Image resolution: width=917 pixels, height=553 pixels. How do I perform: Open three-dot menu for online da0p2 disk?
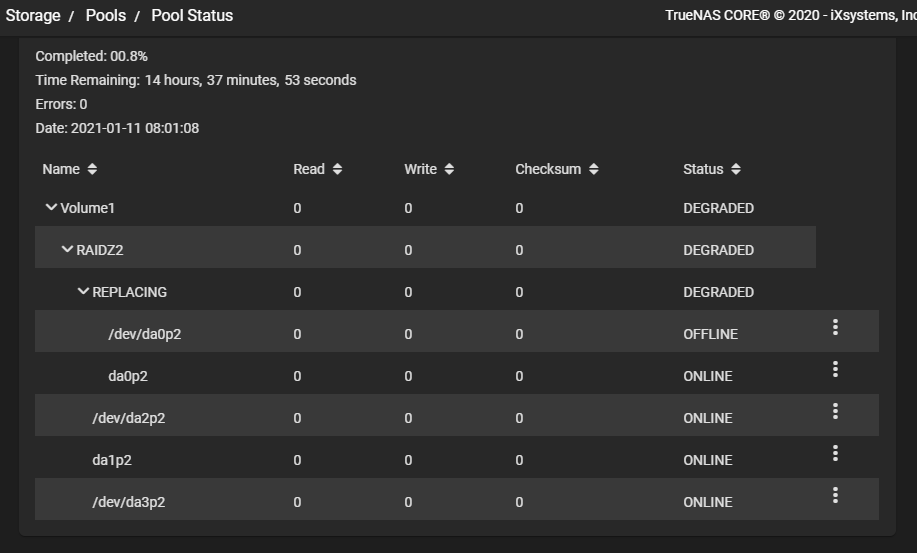click(x=835, y=369)
